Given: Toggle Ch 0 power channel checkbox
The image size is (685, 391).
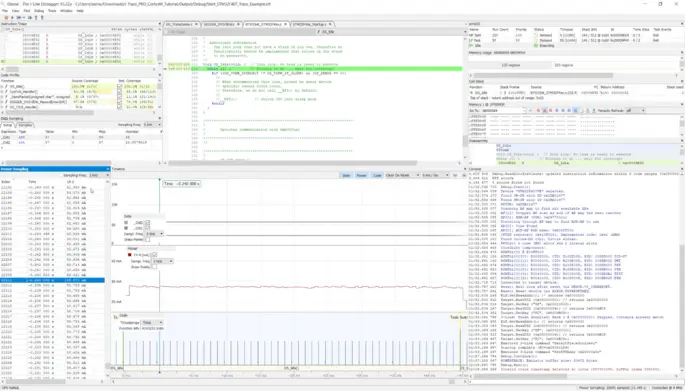Looking at the screenshot, I should click(x=154, y=255).
